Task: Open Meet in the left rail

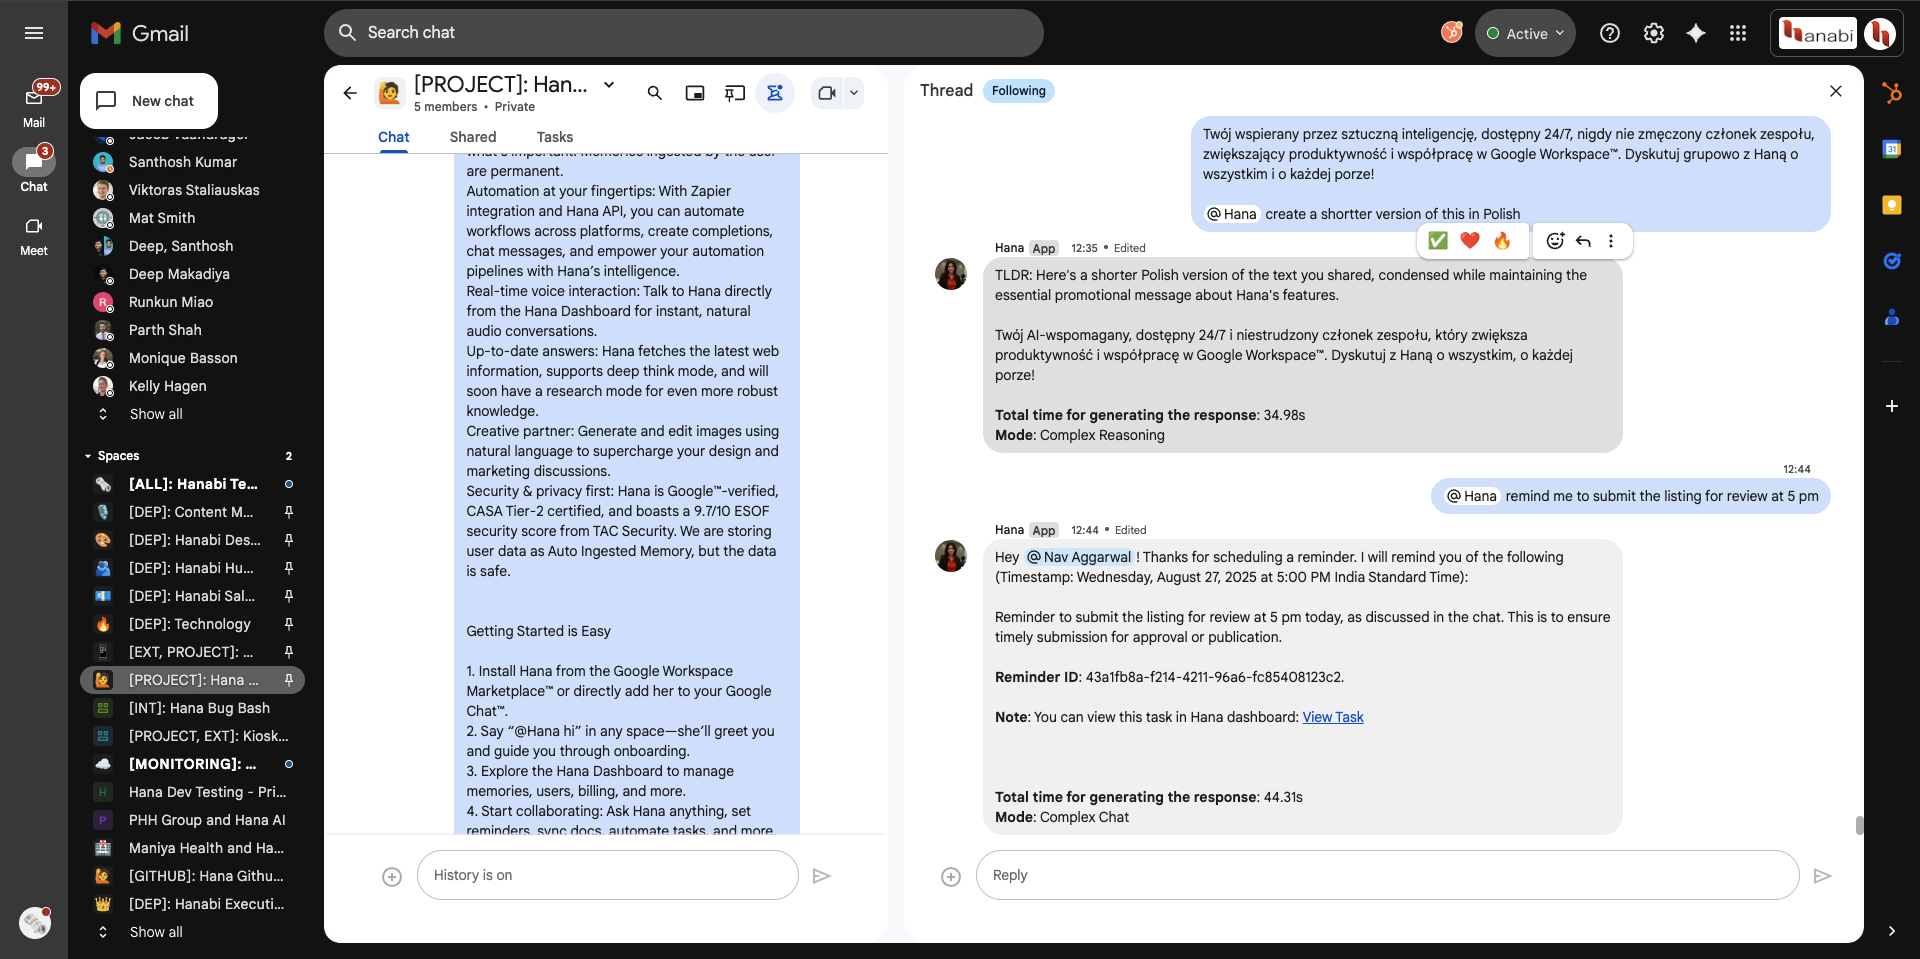Action: click(34, 236)
